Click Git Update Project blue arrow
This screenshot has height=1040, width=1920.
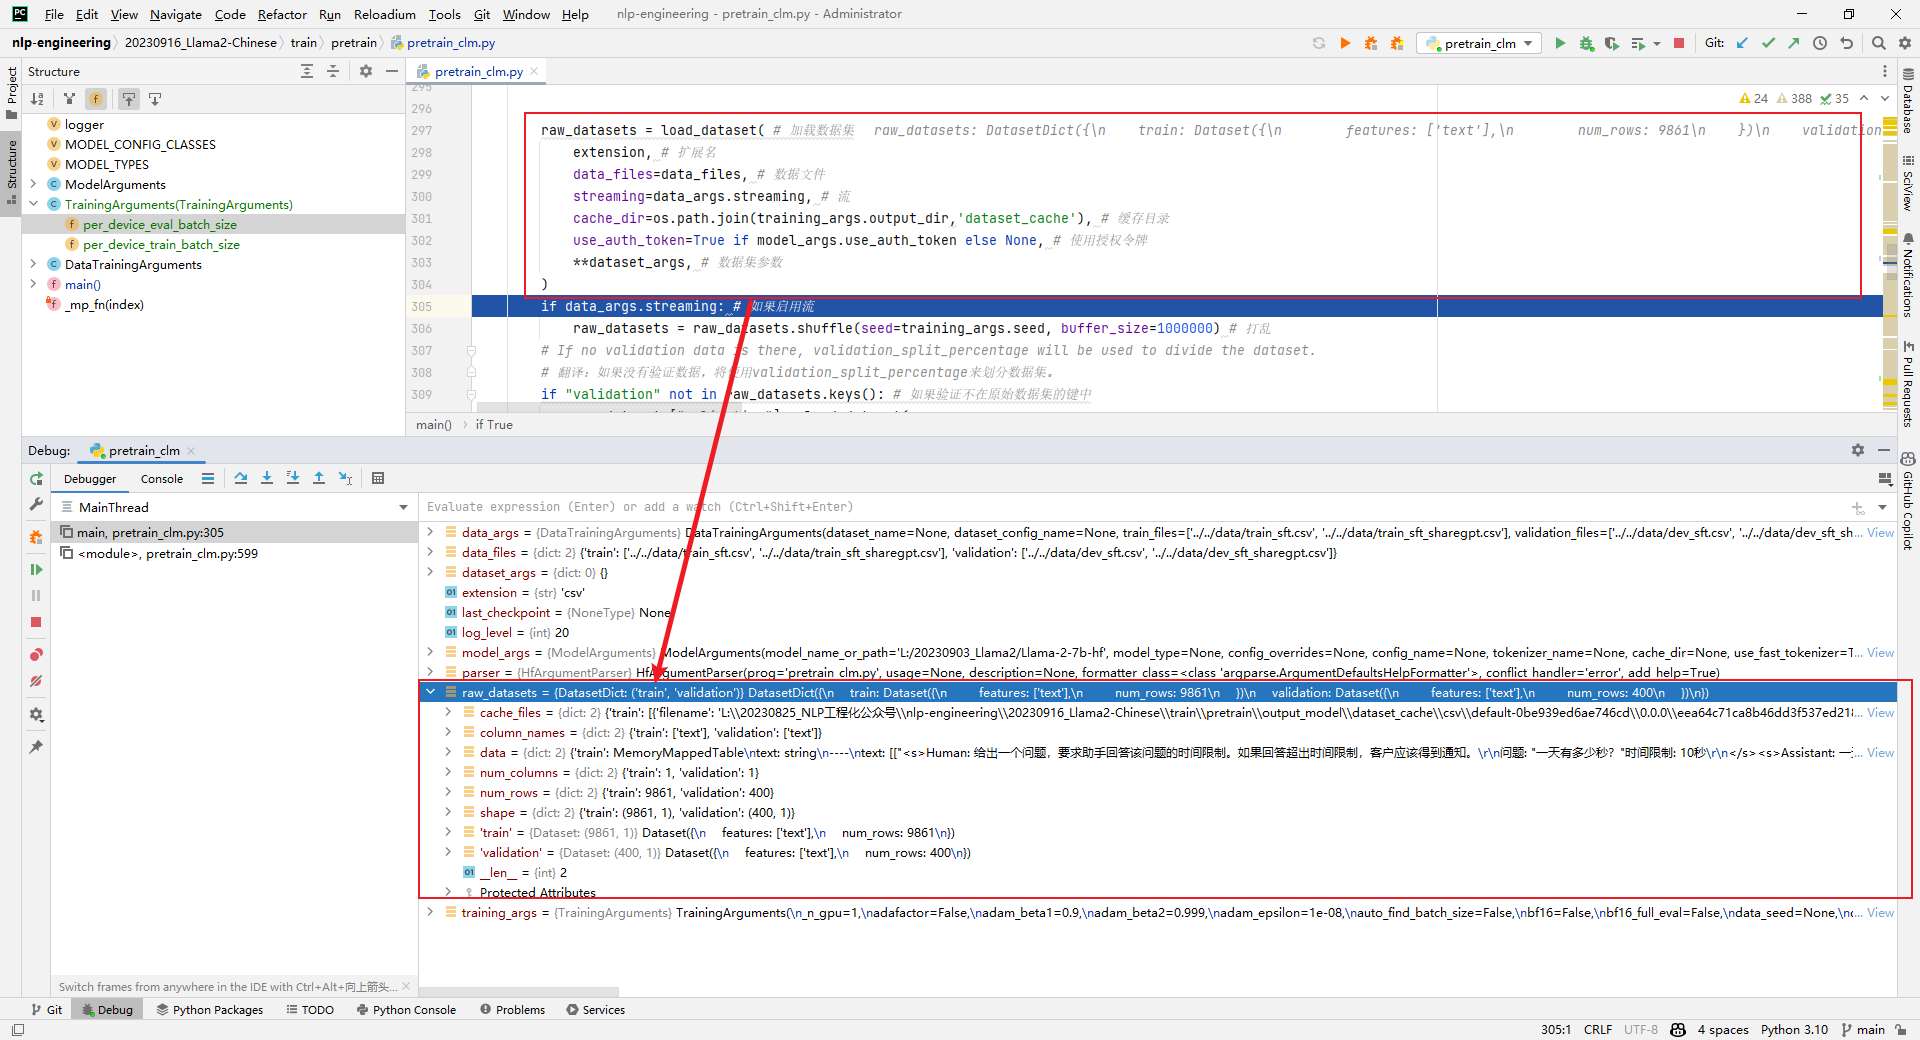1742,43
